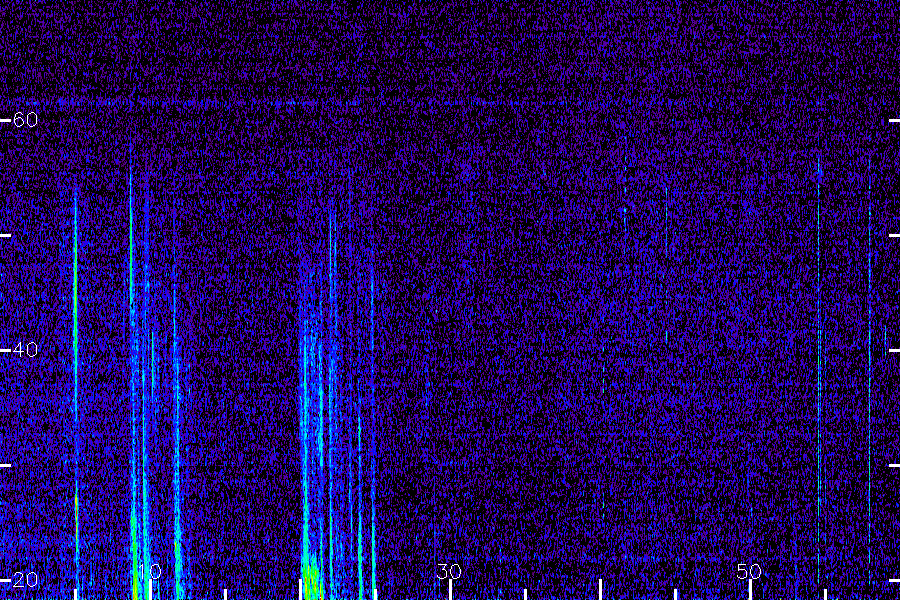Image resolution: width=900 pixels, height=600 pixels.
Task: Click the 40 label on the vertical axis
Action: (x=25, y=350)
